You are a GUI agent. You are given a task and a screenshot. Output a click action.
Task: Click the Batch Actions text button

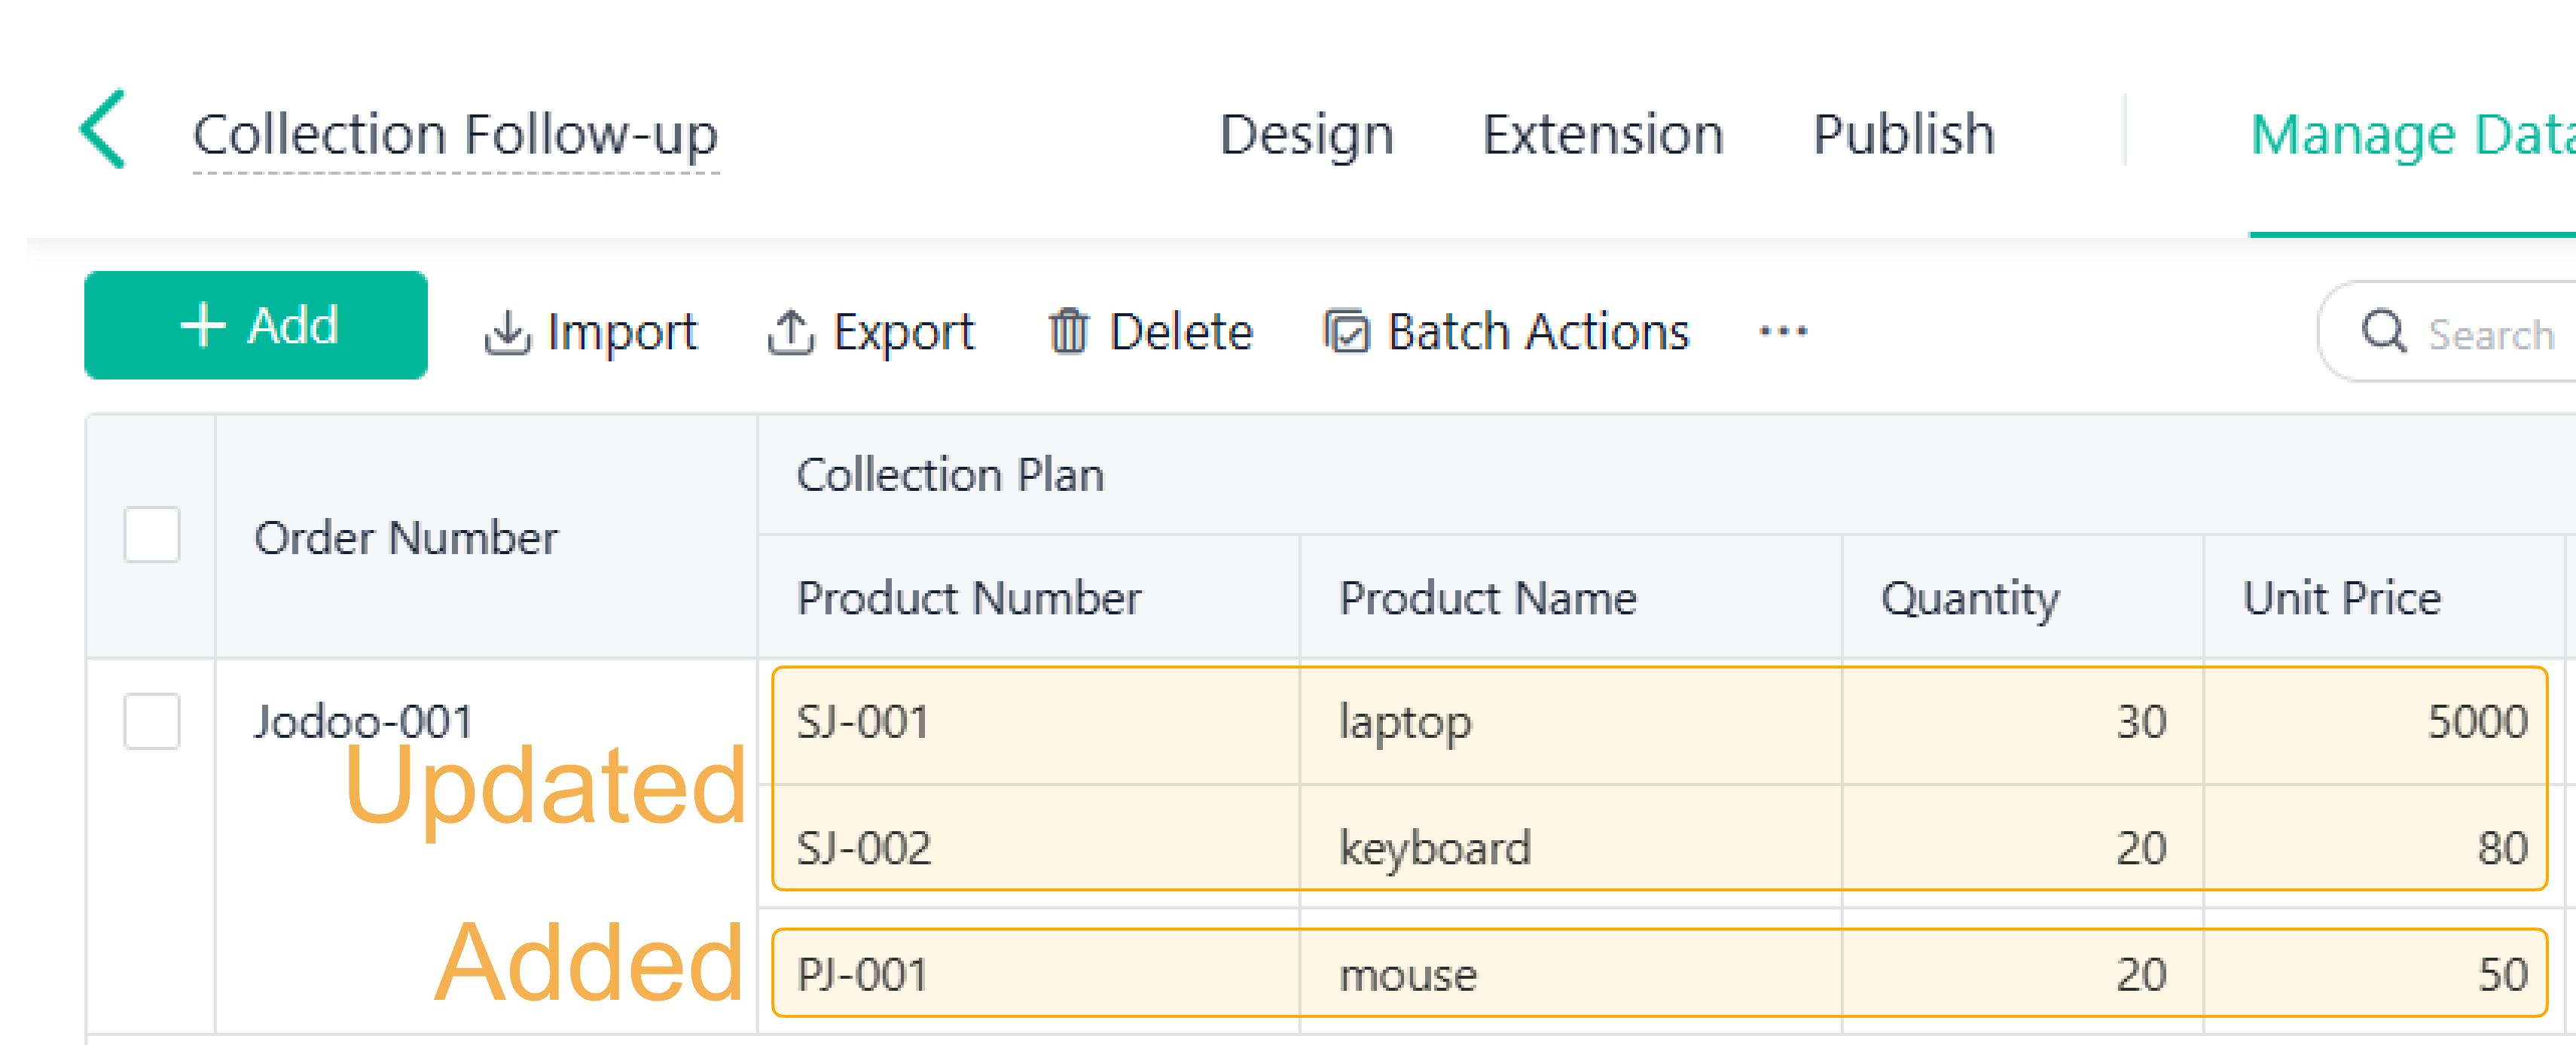1538,332
